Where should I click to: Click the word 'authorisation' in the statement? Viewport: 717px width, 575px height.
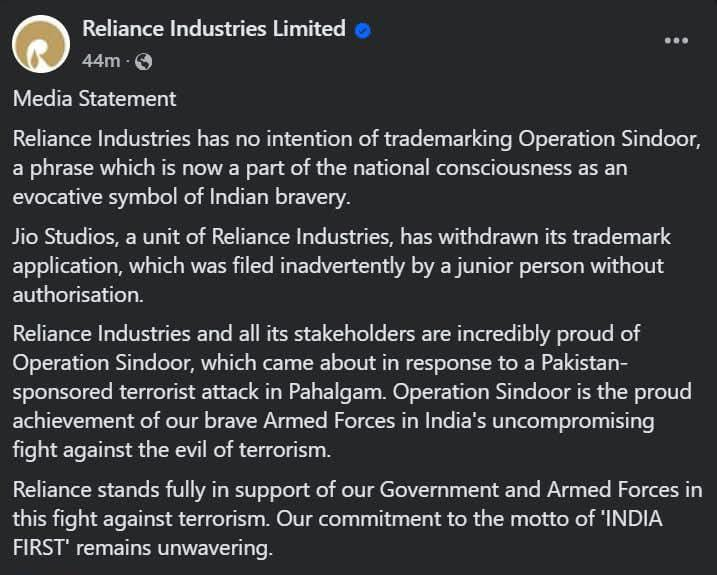75,295
